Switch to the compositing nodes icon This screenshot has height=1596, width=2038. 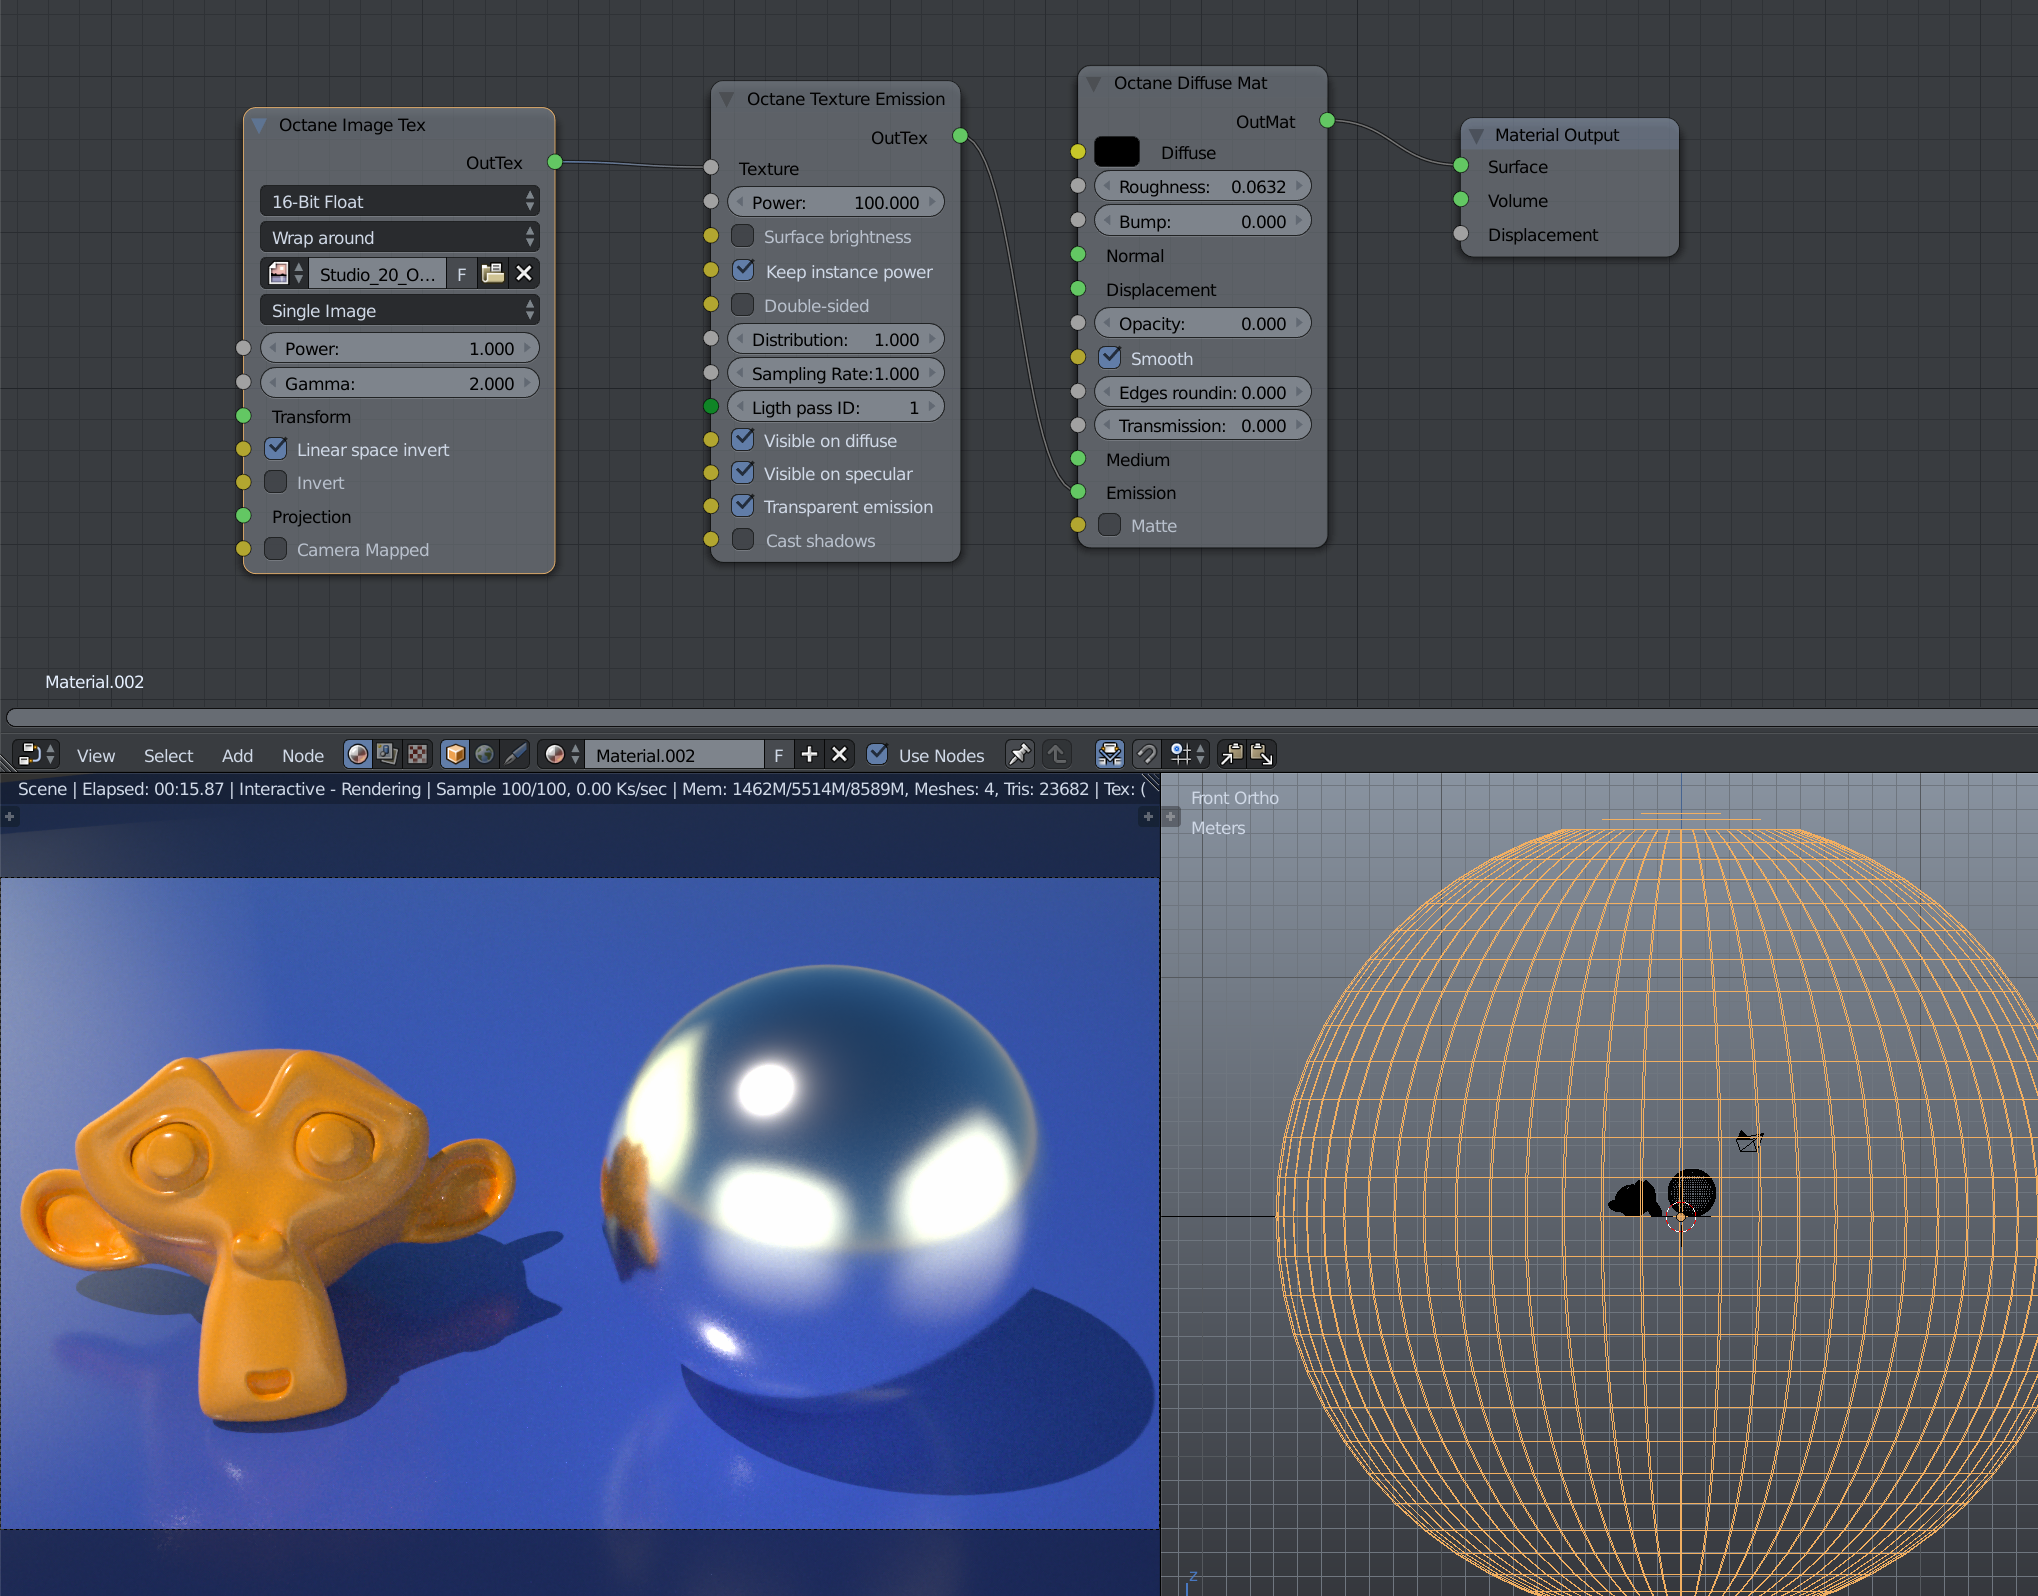point(388,754)
